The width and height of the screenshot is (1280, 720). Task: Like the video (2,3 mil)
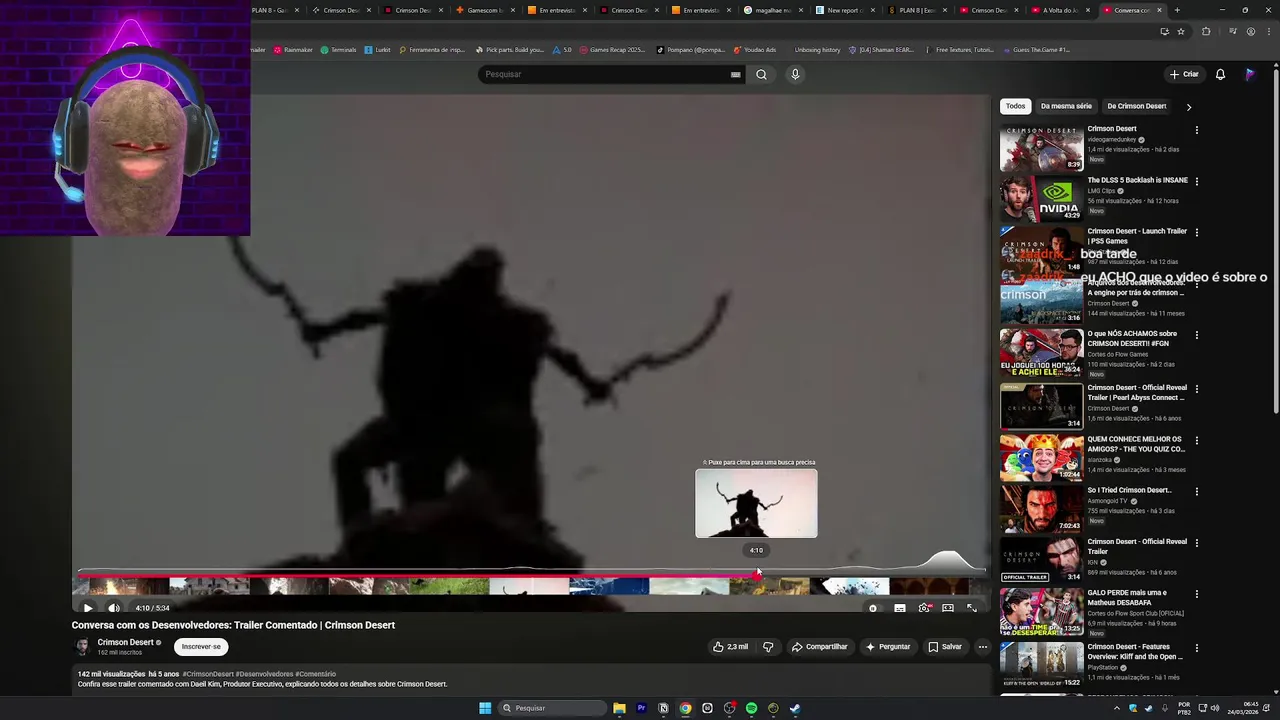[730, 647]
